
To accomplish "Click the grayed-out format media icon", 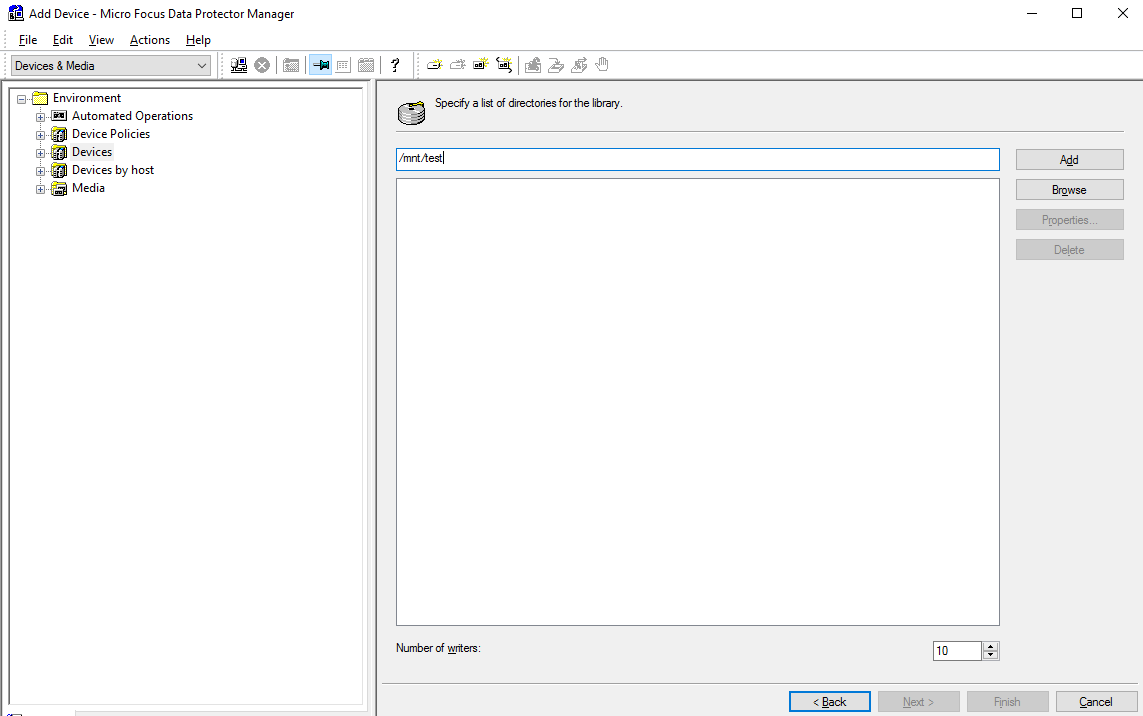I will (x=533, y=65).
